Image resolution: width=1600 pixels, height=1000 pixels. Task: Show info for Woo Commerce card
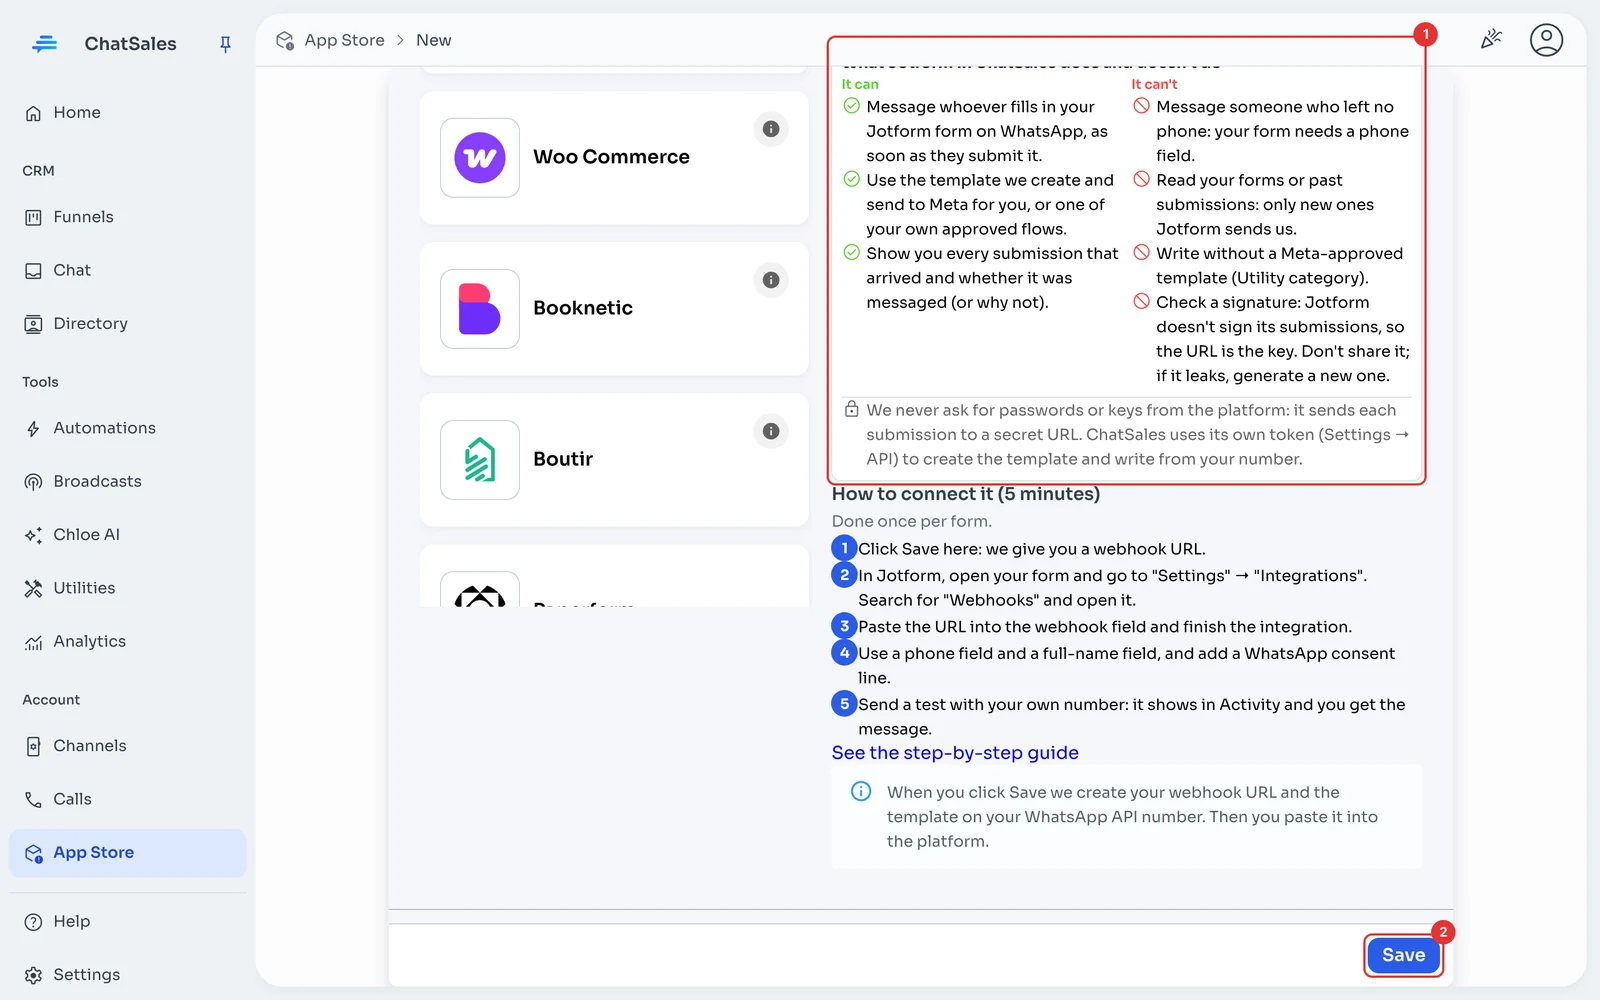[771, 129]
